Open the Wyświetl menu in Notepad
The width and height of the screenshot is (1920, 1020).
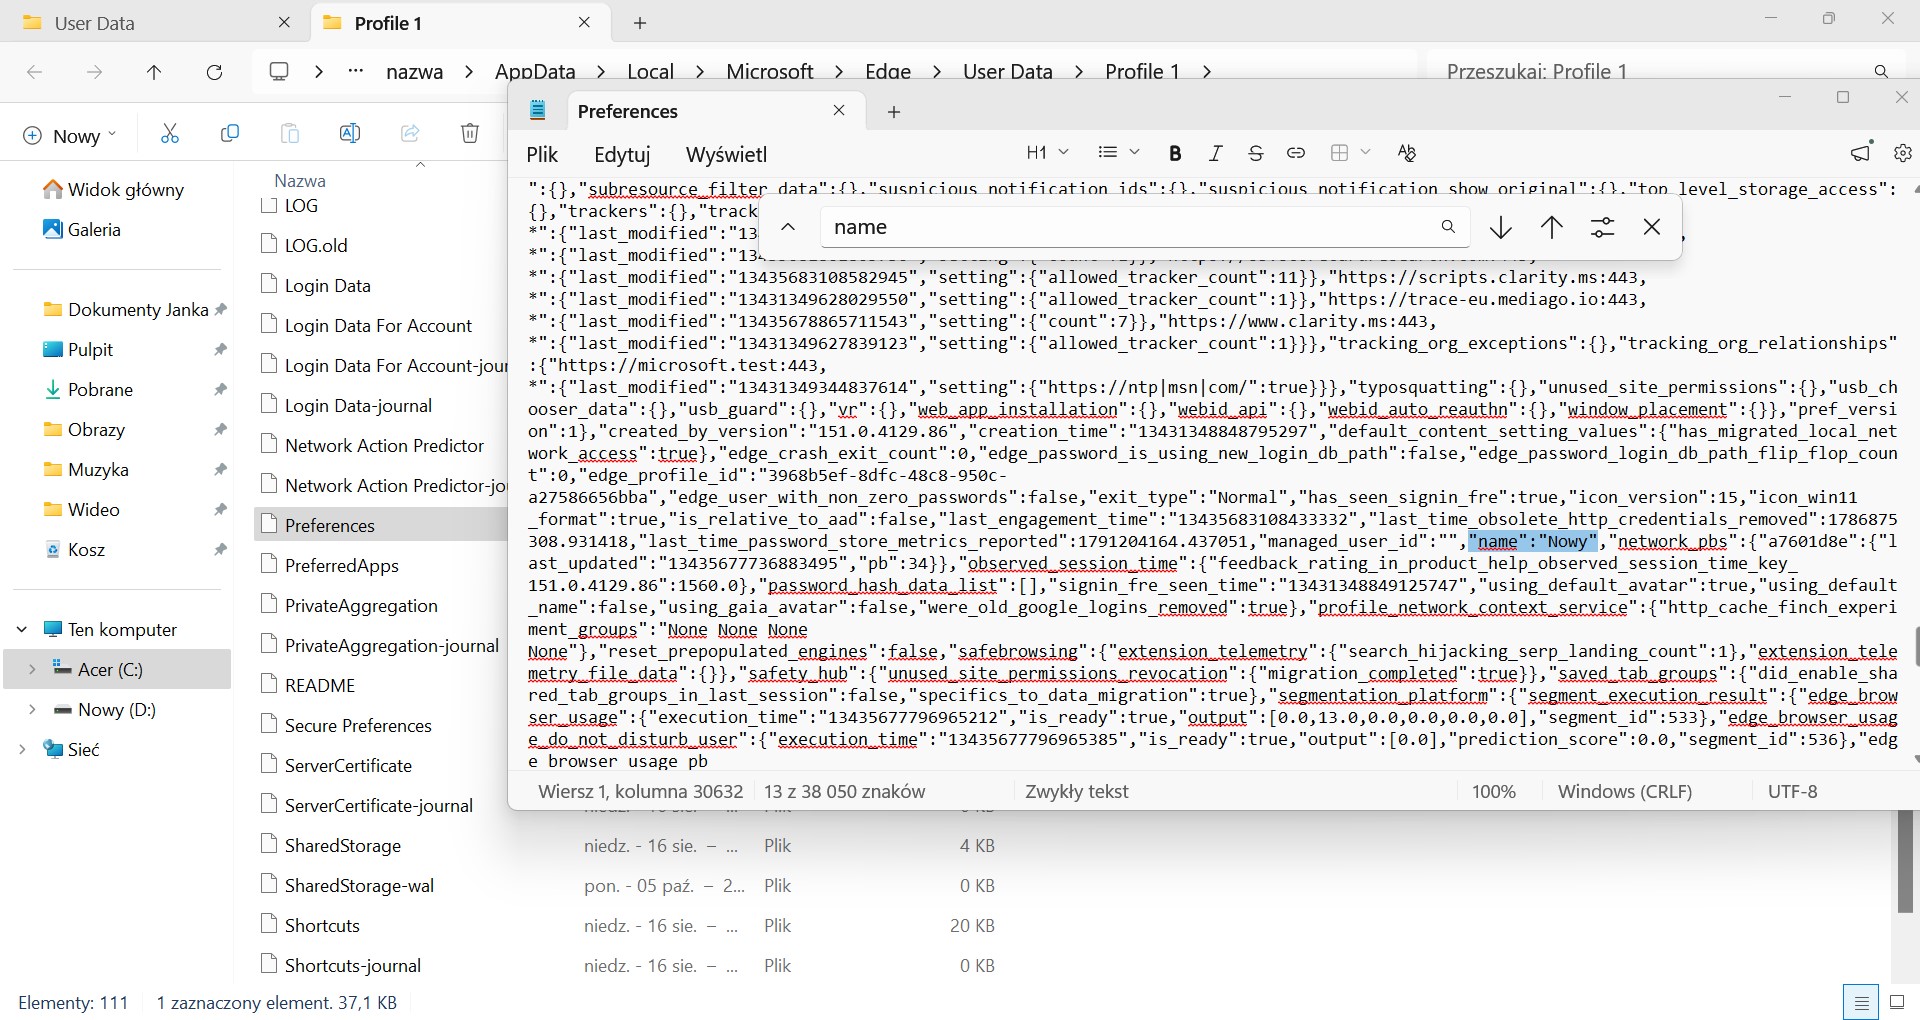(x=726, y=154)
